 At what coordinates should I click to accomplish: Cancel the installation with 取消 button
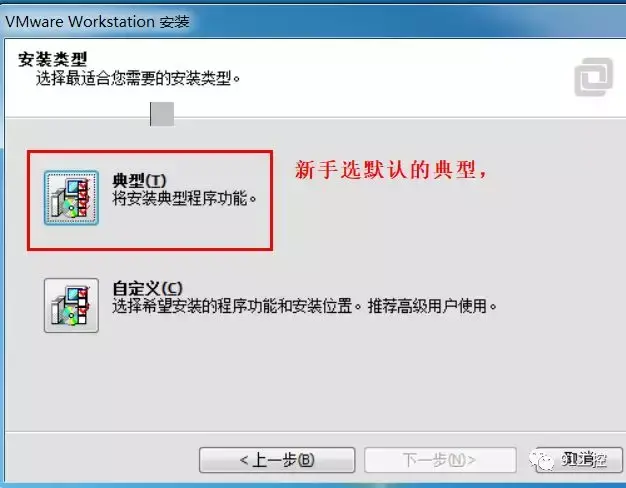(x=584, y=460)
